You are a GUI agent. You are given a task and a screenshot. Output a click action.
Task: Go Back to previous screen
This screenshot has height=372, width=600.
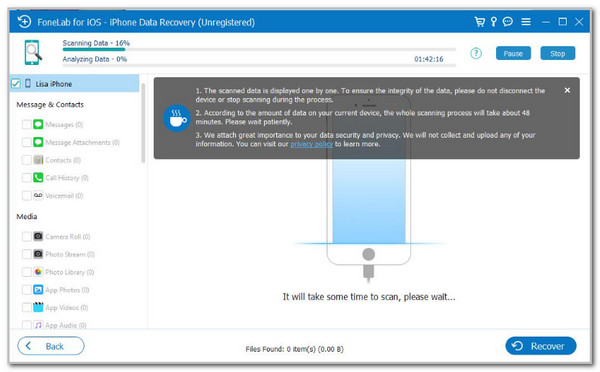click(x=51, y=346)
